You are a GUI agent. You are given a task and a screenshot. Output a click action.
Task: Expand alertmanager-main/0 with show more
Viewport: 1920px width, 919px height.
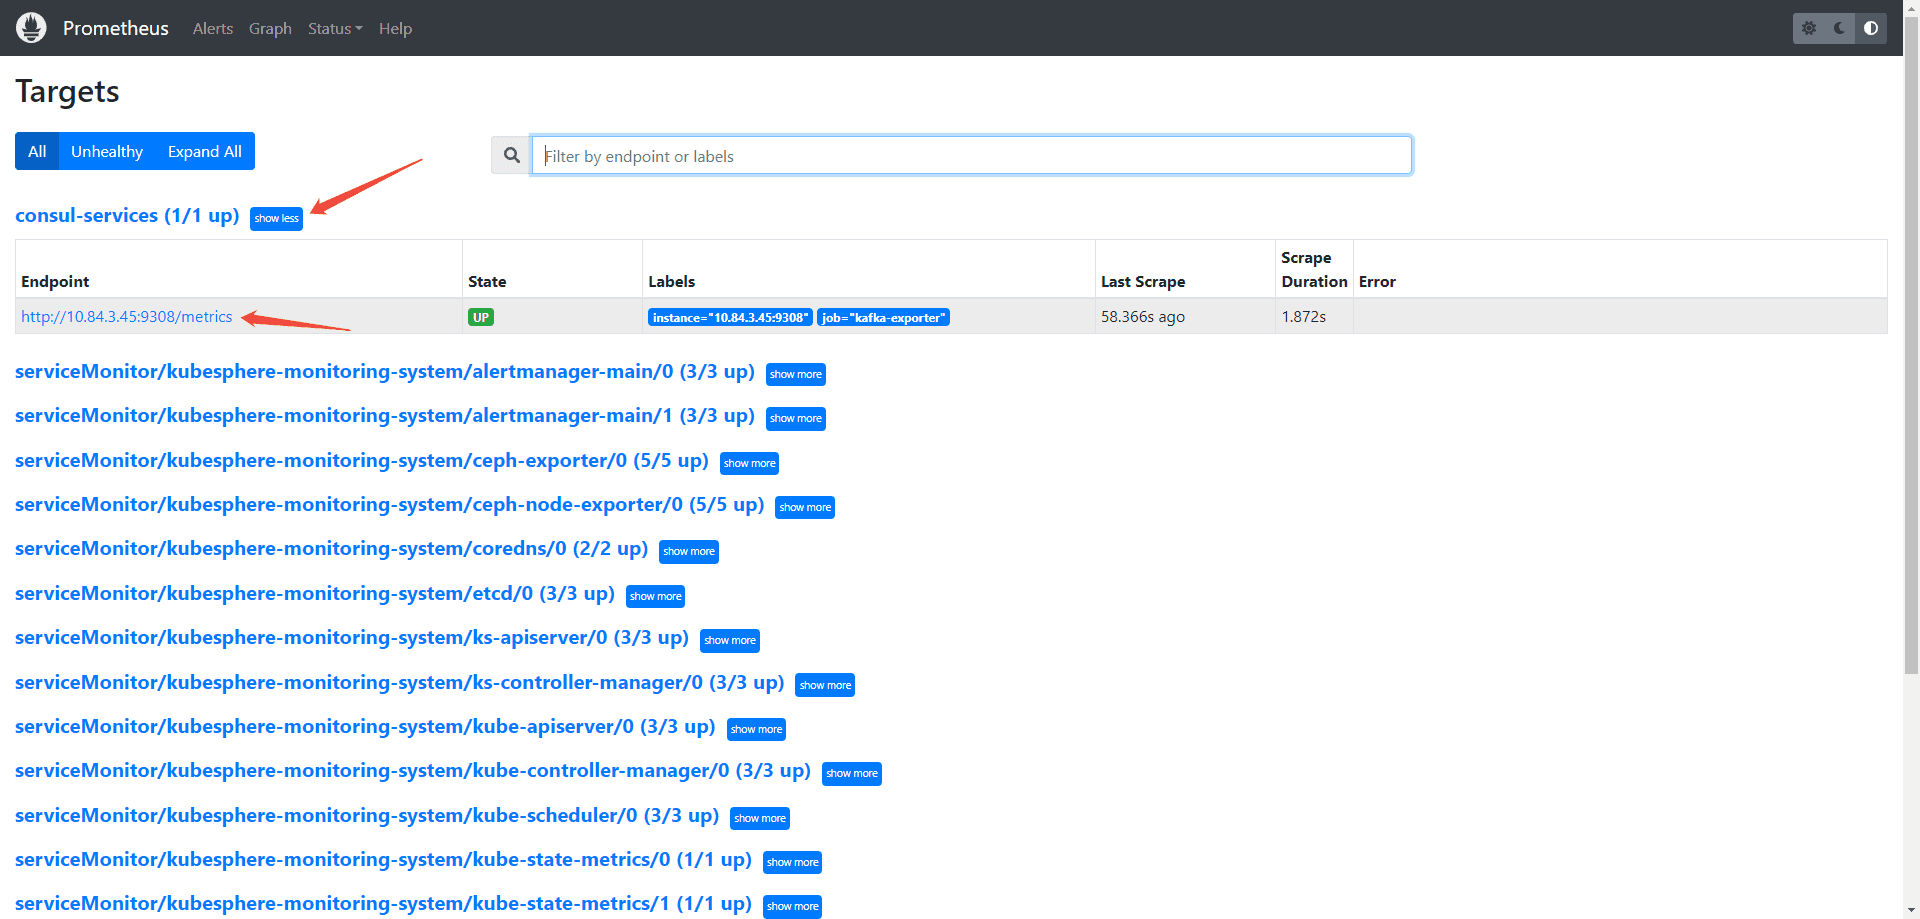point(796,374)
